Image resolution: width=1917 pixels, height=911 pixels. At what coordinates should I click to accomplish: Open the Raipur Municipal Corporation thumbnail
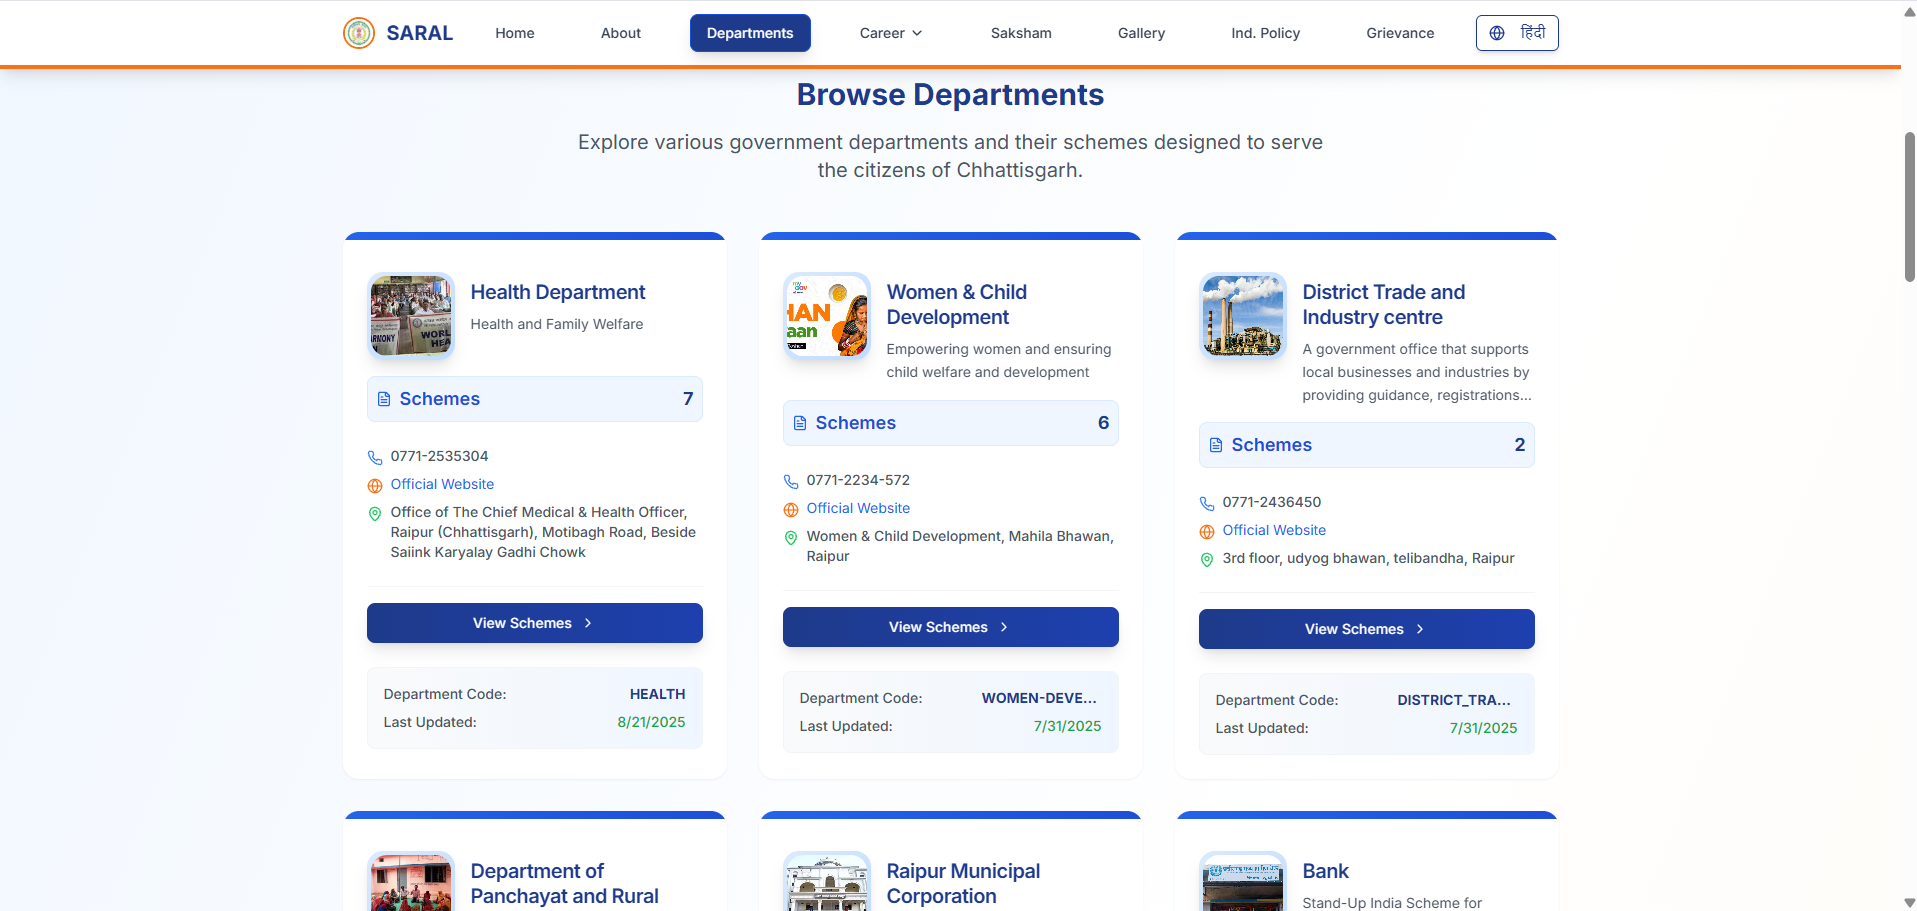[827, 881]
